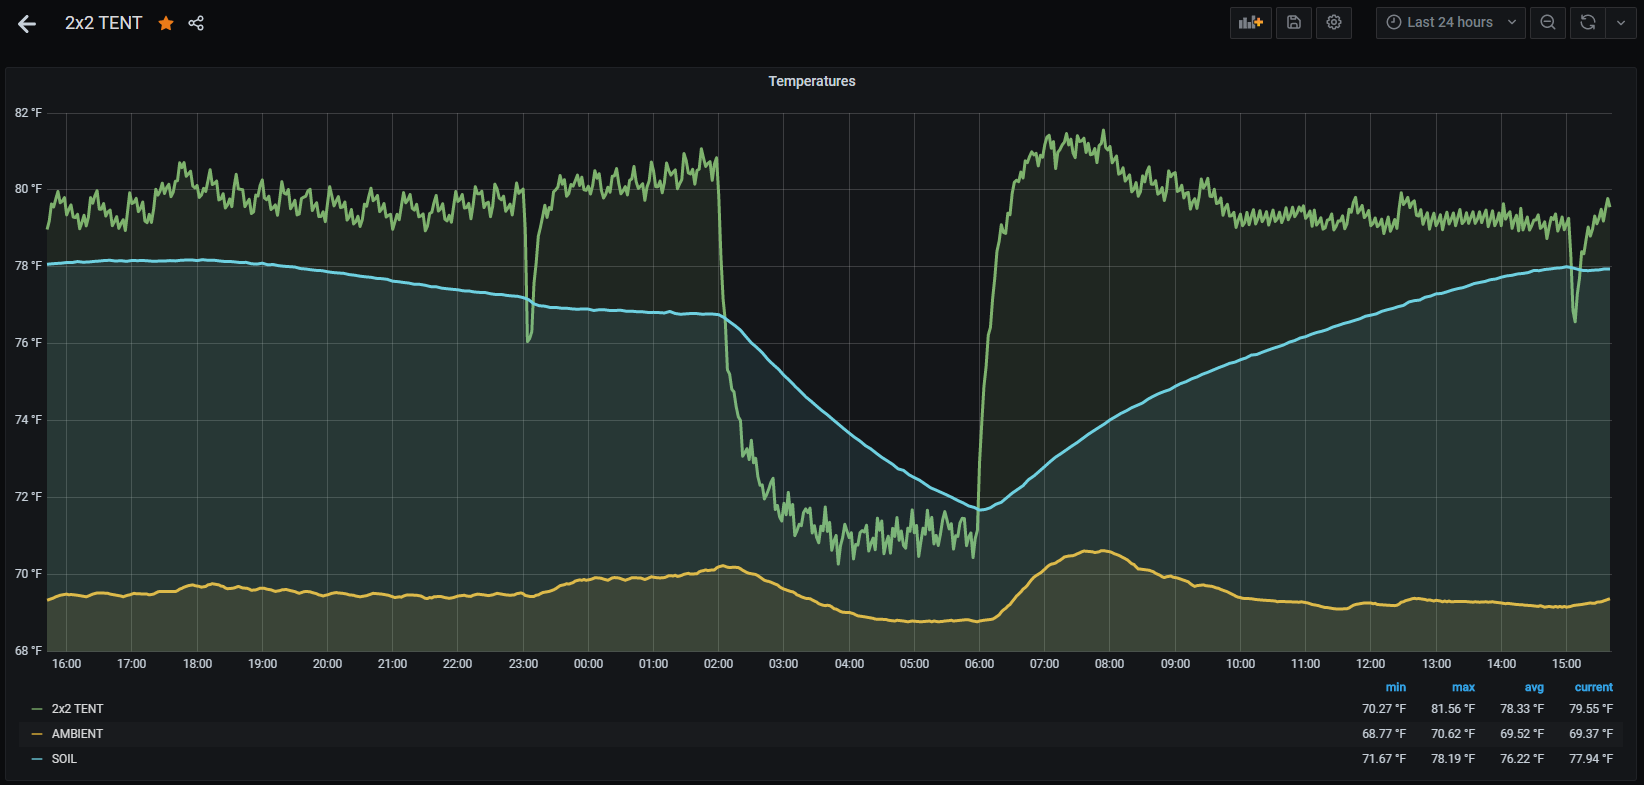Toggle the AMBIENT series in legend
Screen dimensions: 1644x785
[x=77, y=734]
